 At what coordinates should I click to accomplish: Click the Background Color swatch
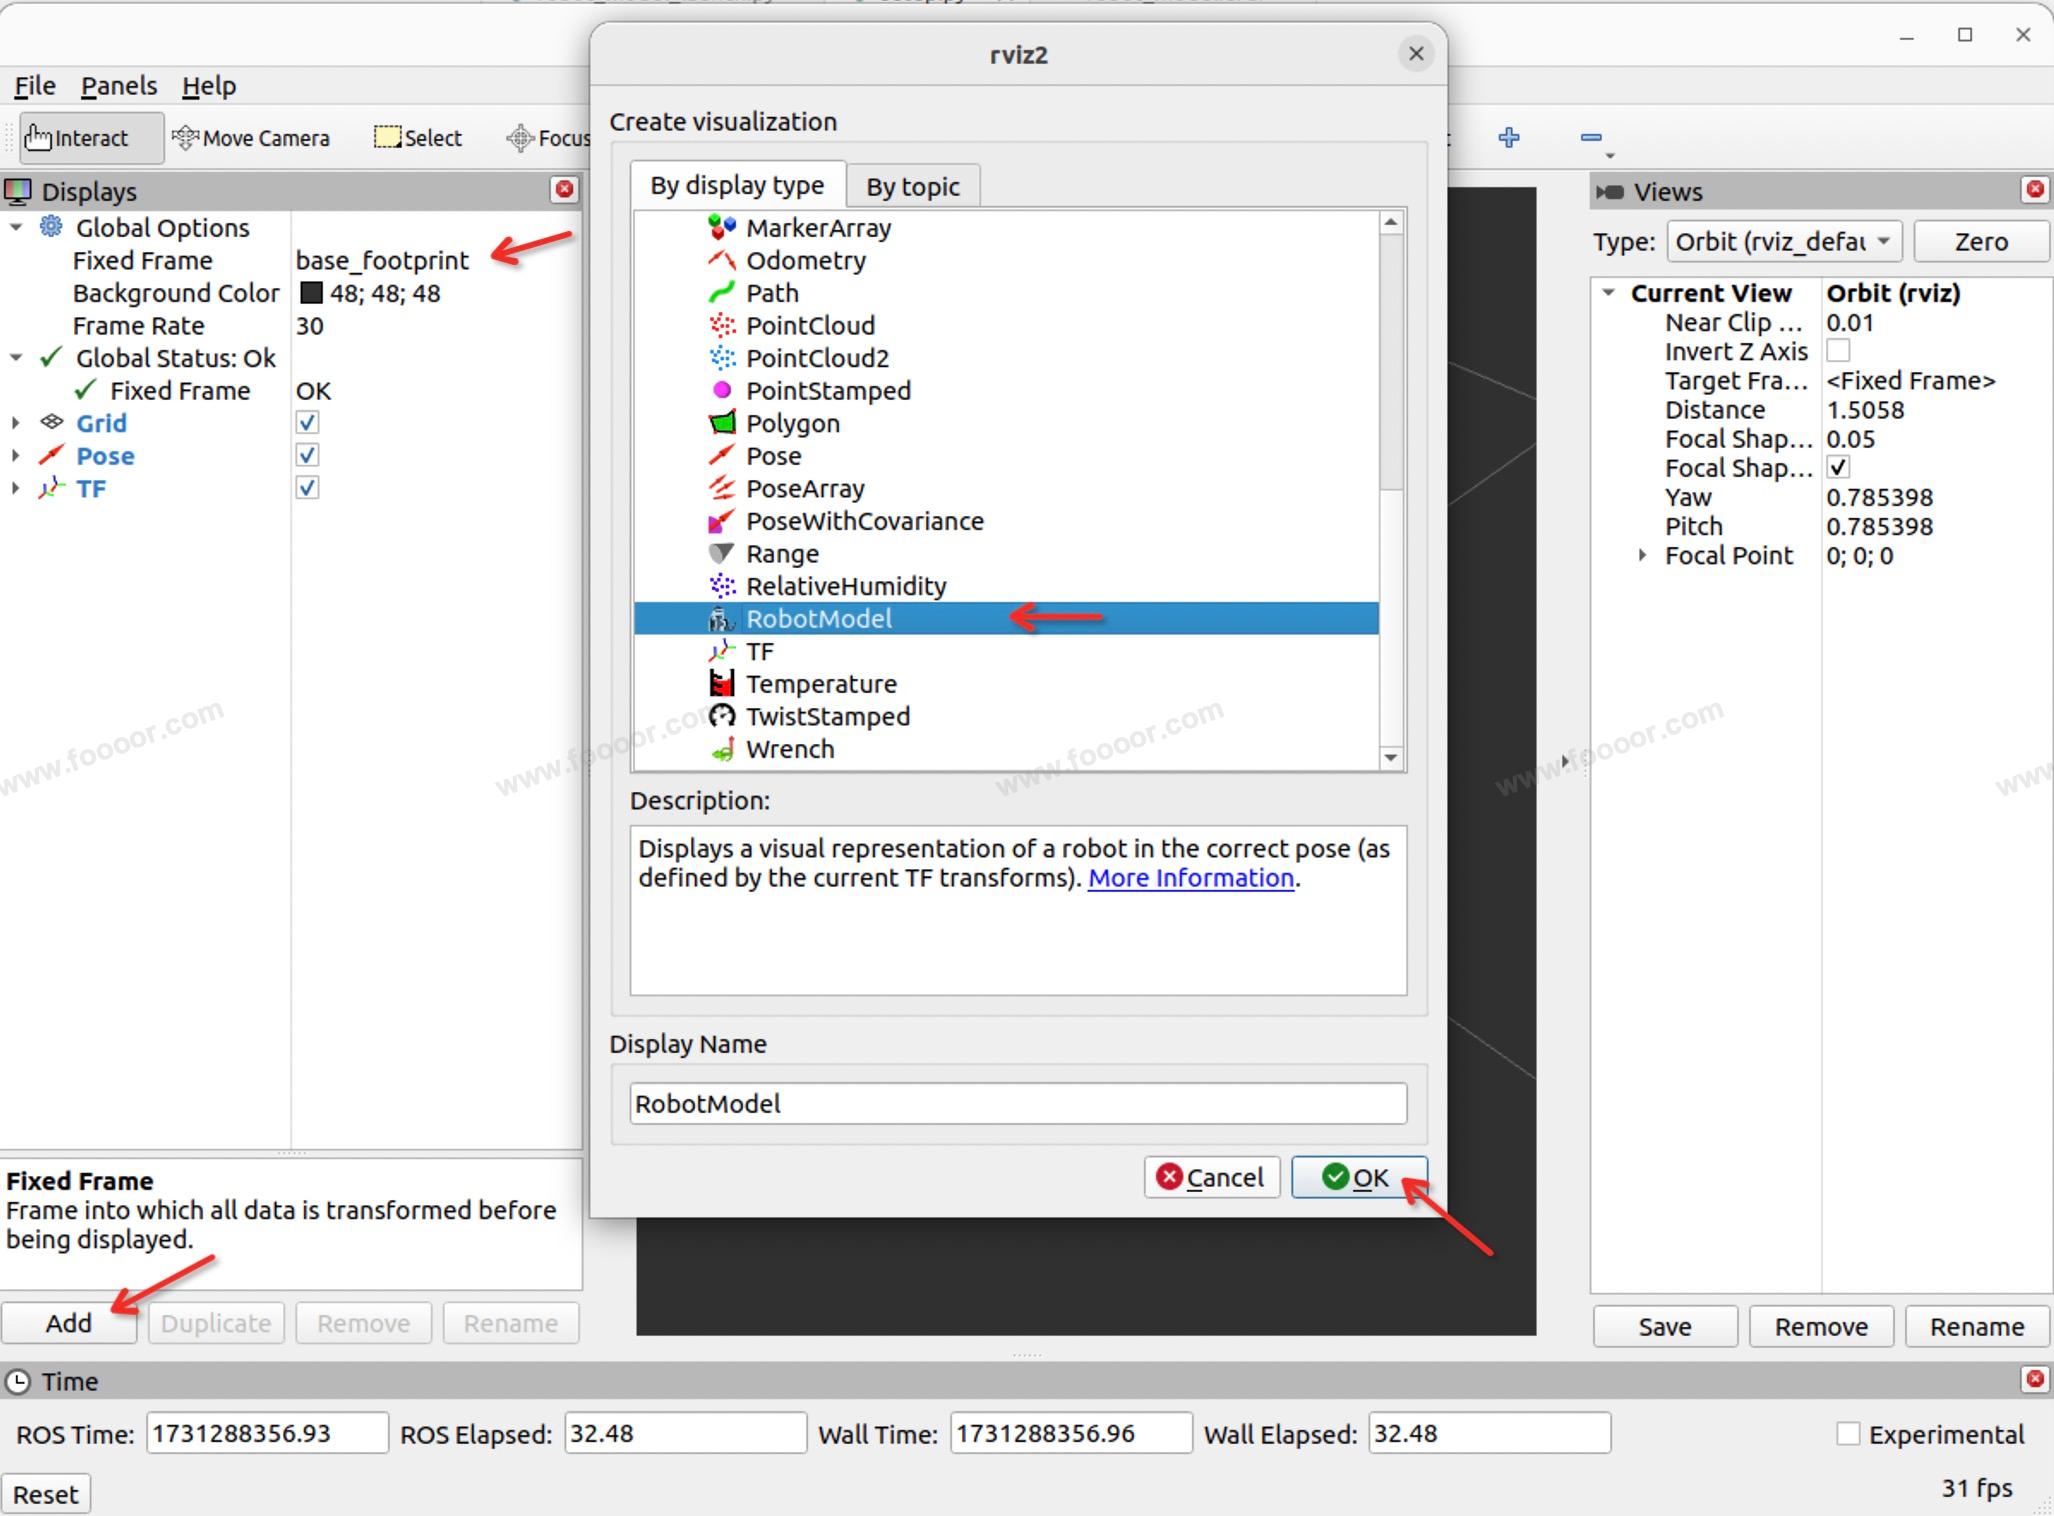(x=312, y=293)
